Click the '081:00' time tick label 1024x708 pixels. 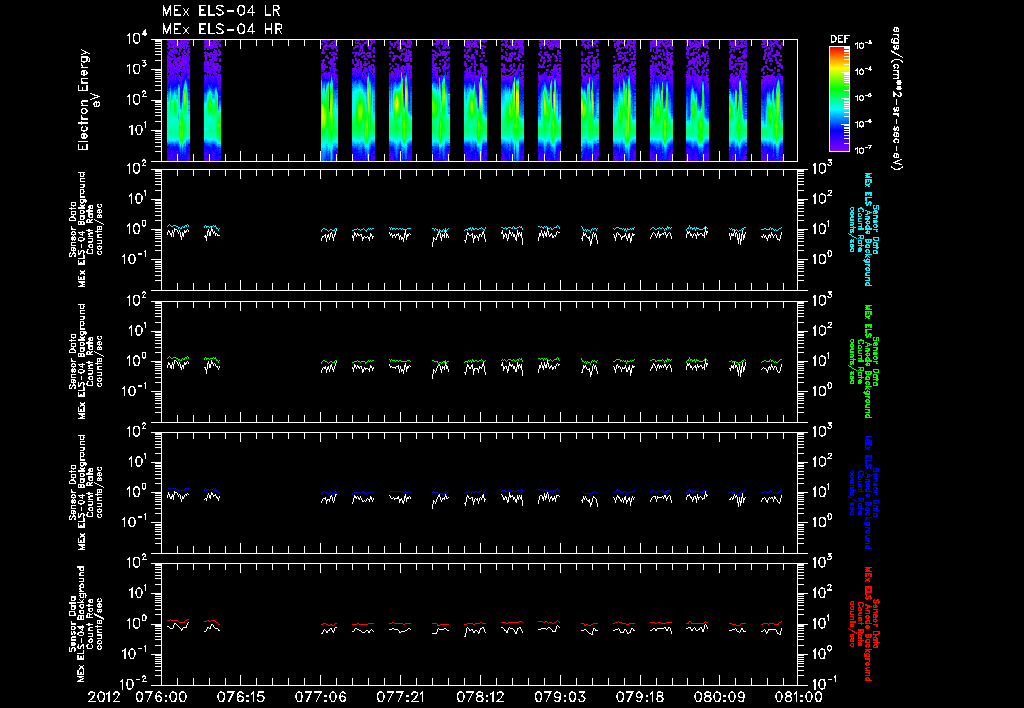tap(798, 697)
